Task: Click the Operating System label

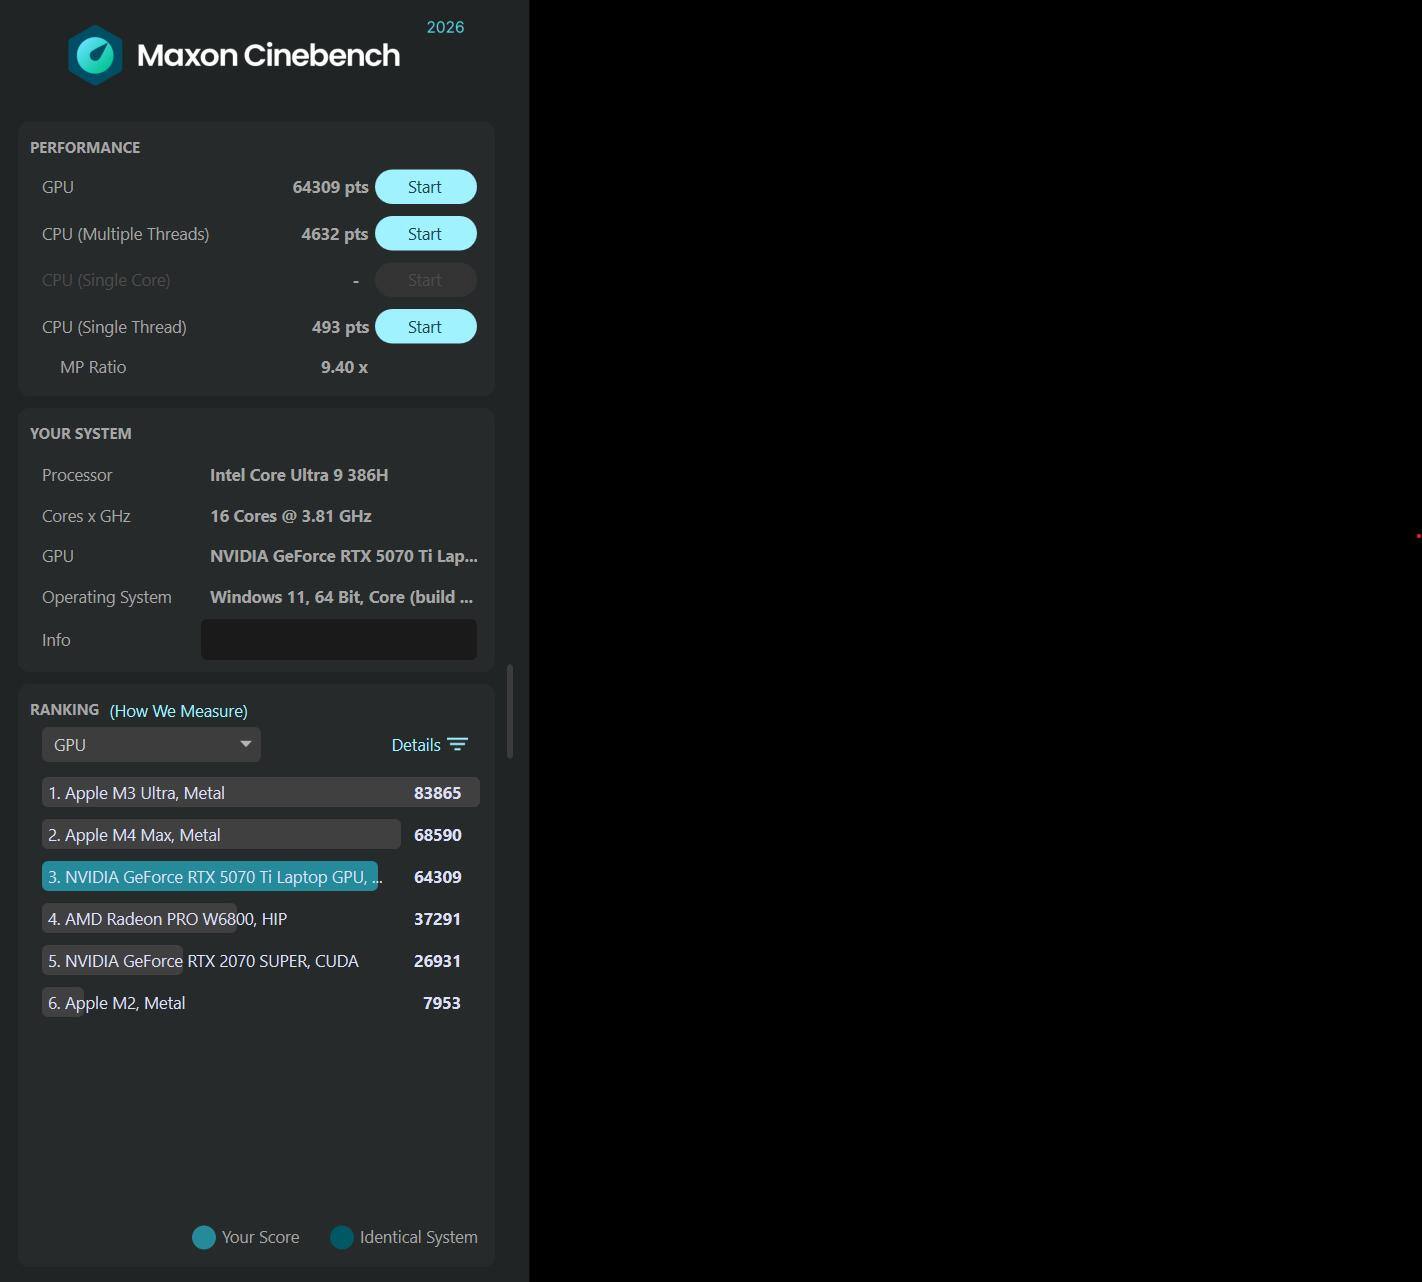Action: 107,597
